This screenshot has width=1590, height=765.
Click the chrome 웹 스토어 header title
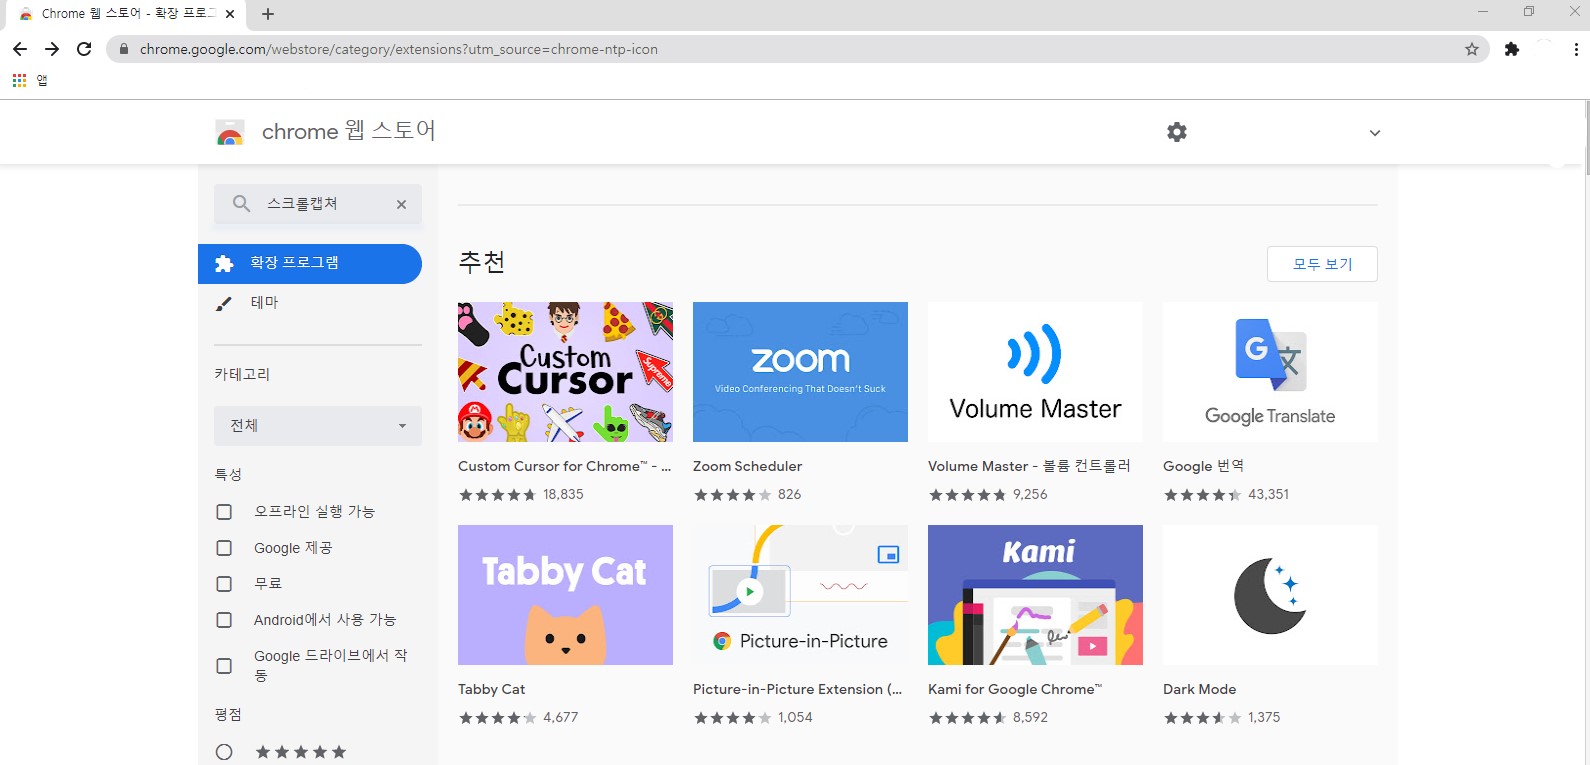click(x=348, y=131)
